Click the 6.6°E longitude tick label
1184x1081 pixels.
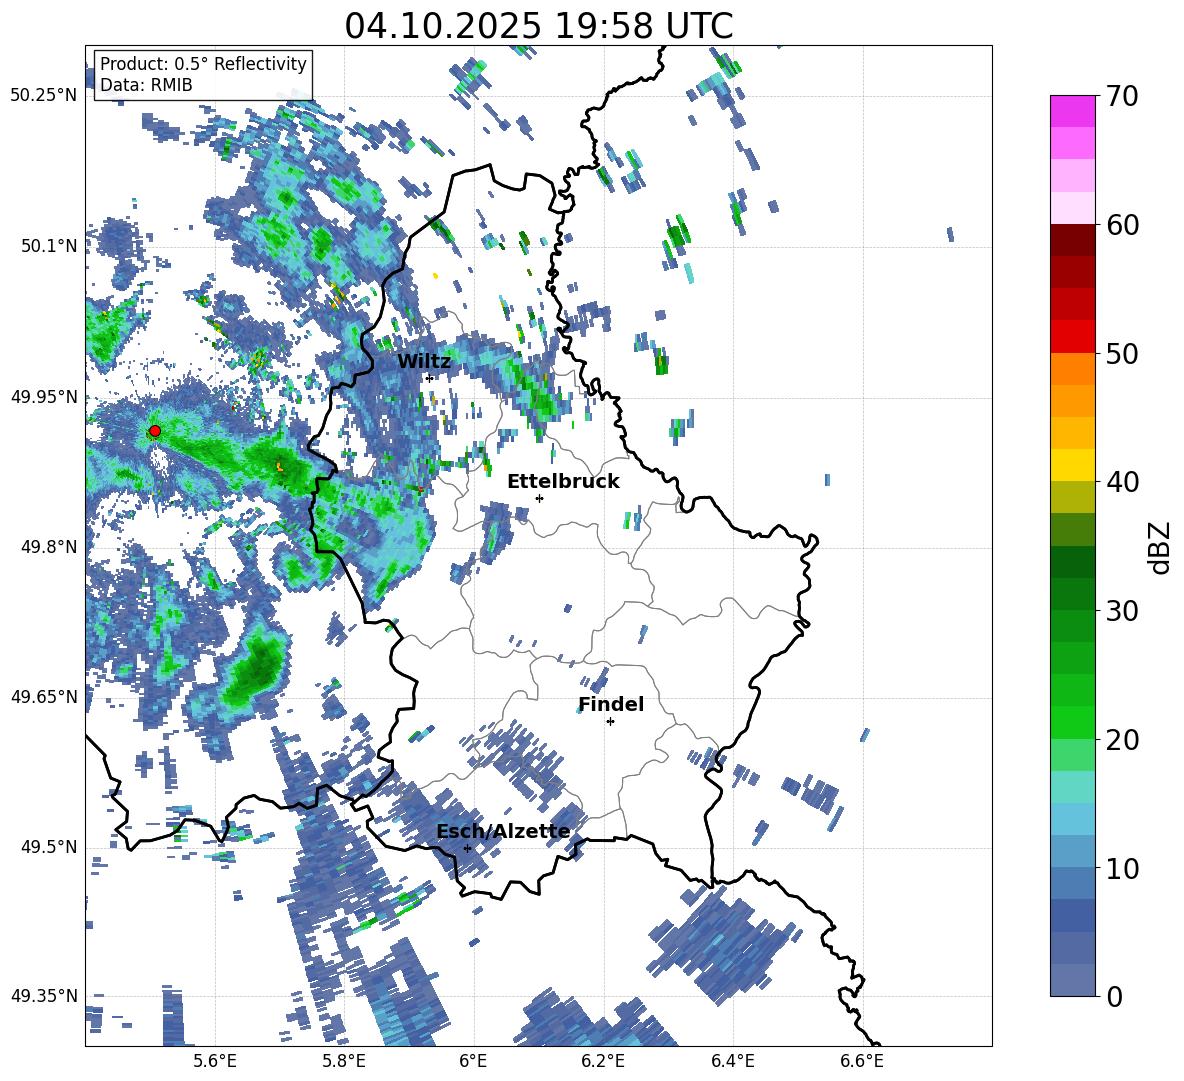(862, 1061)
